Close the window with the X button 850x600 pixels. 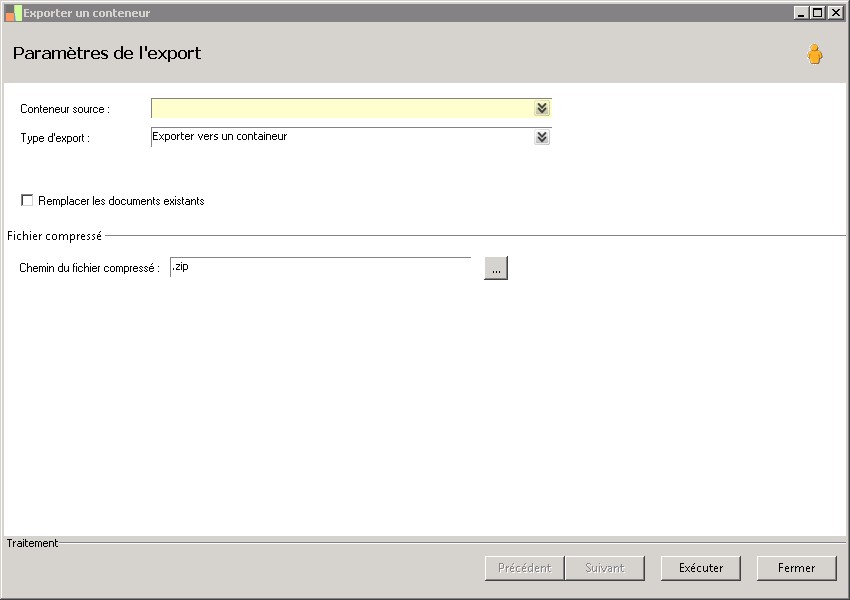[835, 12]
